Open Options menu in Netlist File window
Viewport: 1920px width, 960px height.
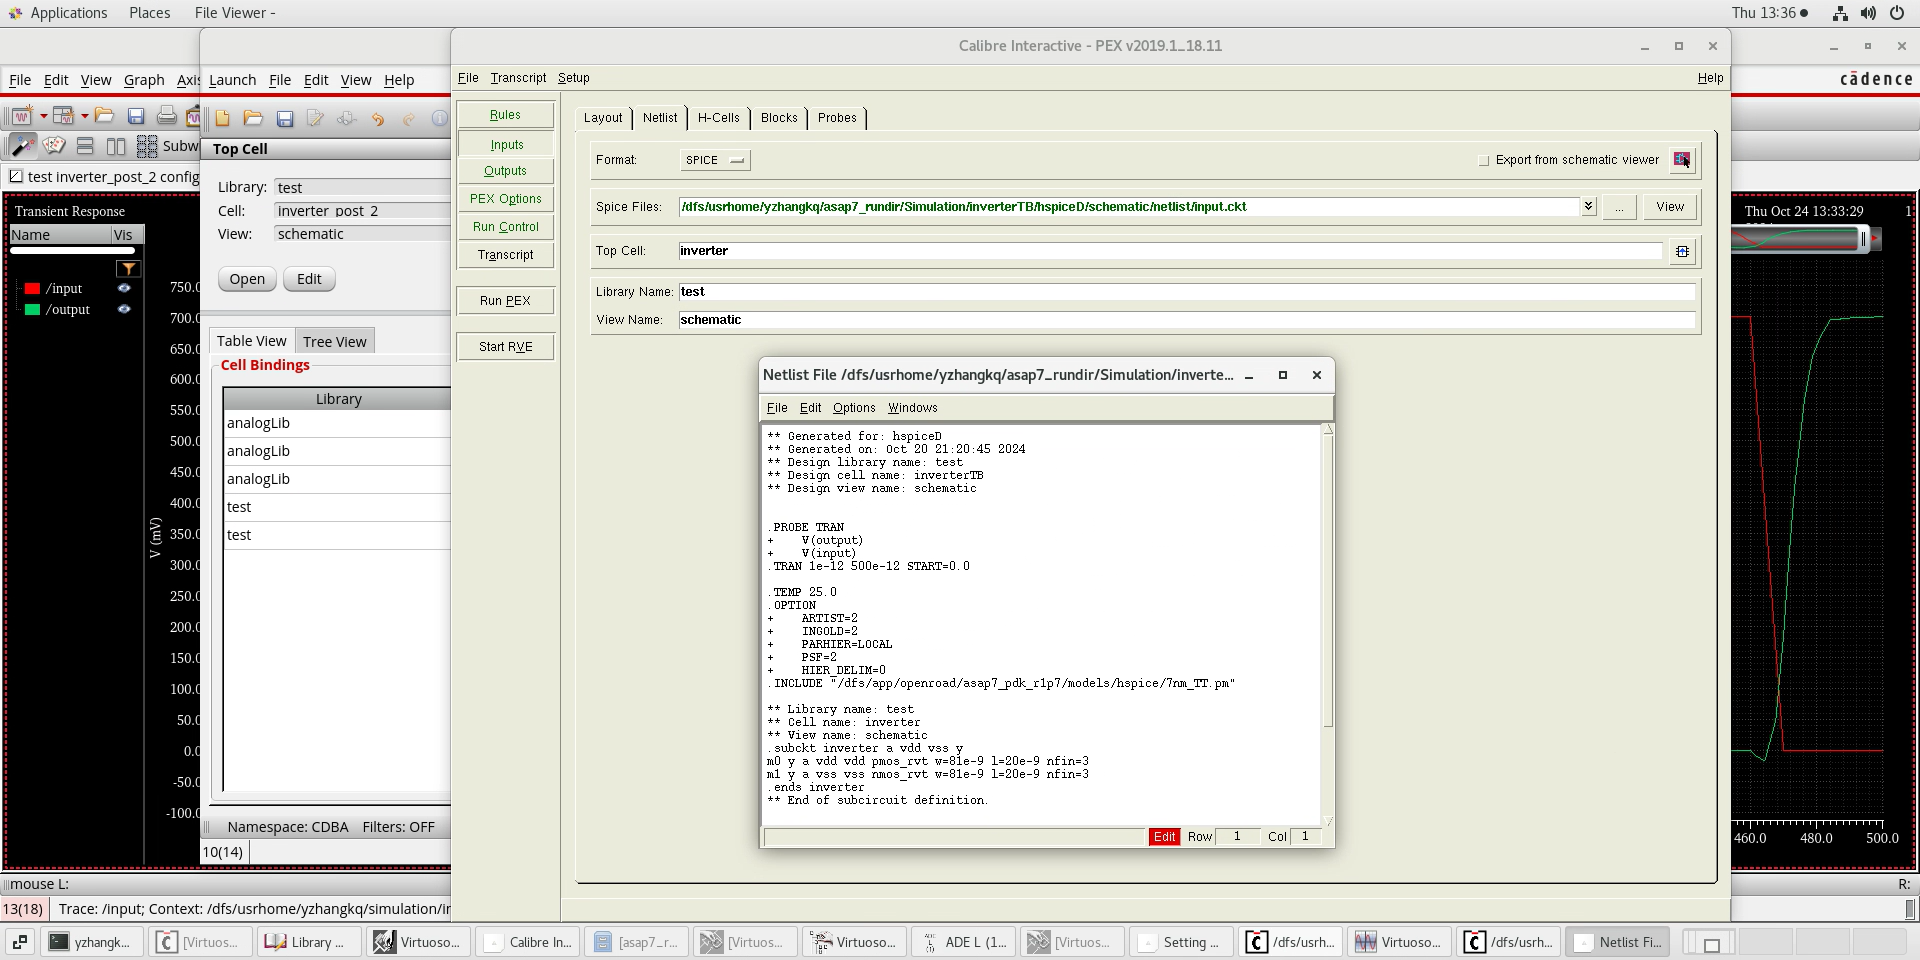[x=854, y=407]
